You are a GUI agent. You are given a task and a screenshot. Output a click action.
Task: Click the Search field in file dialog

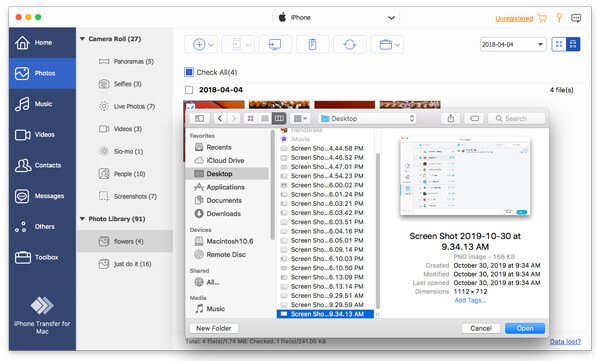coord(516,118)
